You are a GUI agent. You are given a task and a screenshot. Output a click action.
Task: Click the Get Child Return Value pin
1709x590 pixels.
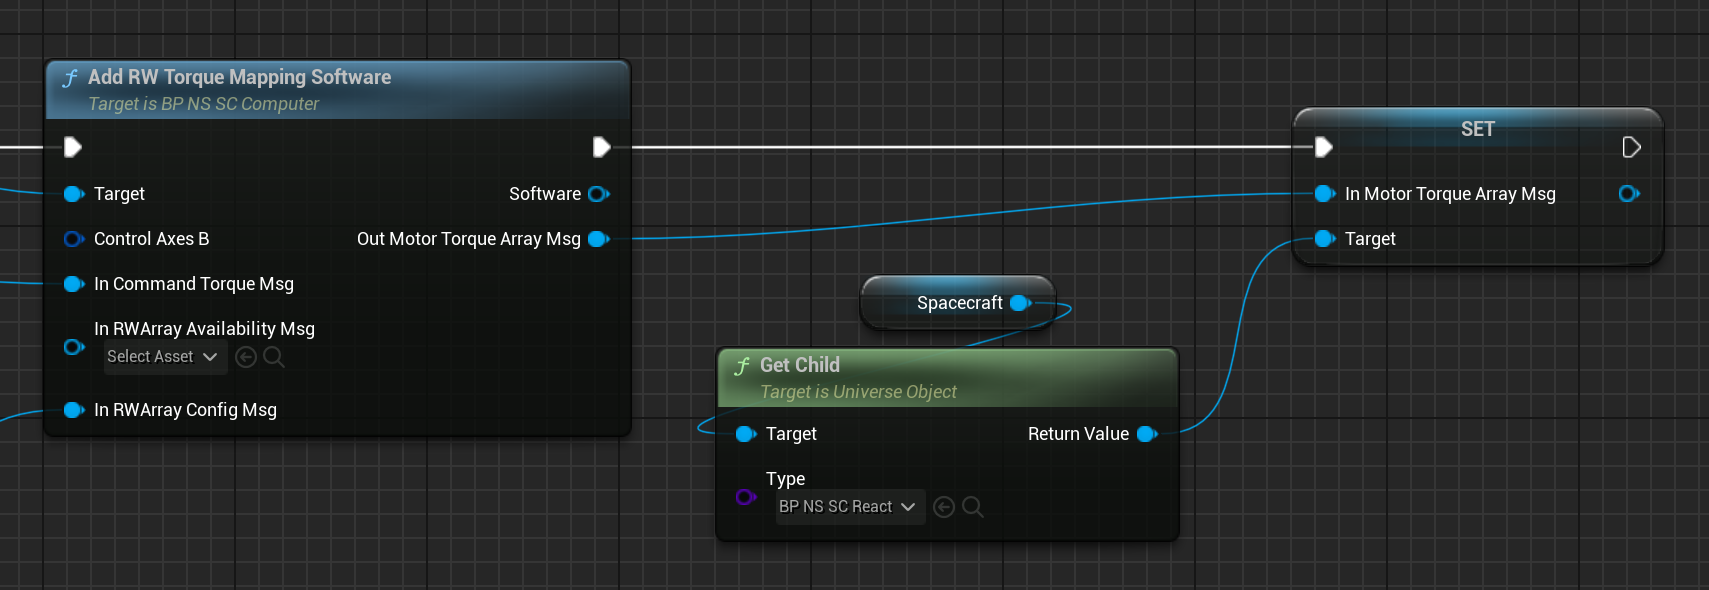(x=1147, y=434)
